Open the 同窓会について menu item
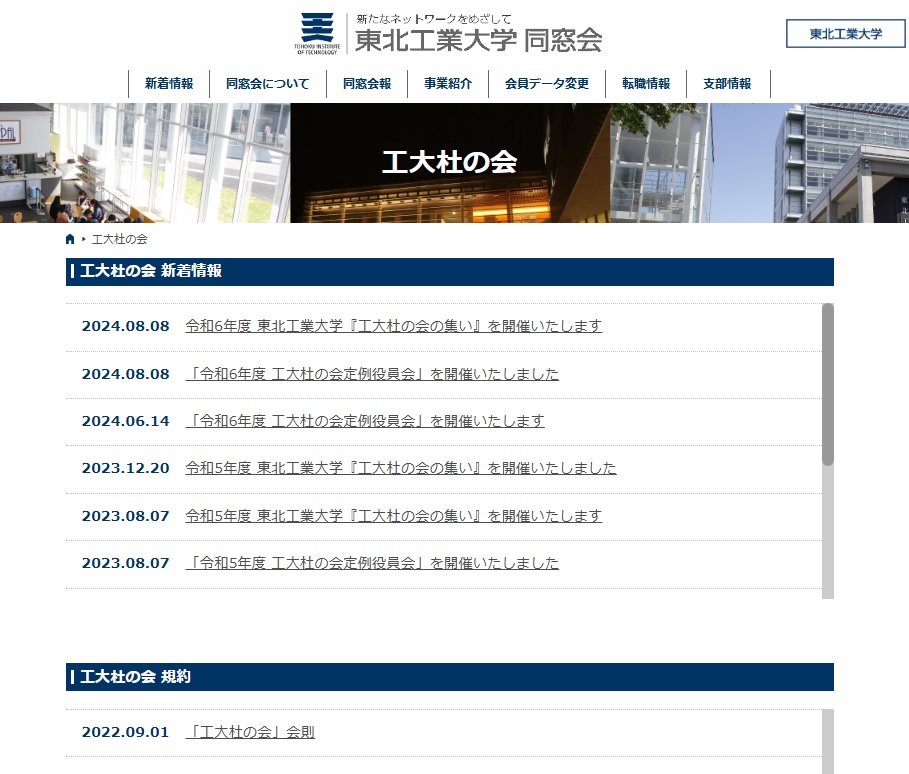909x774 pixels. point(267,83)
